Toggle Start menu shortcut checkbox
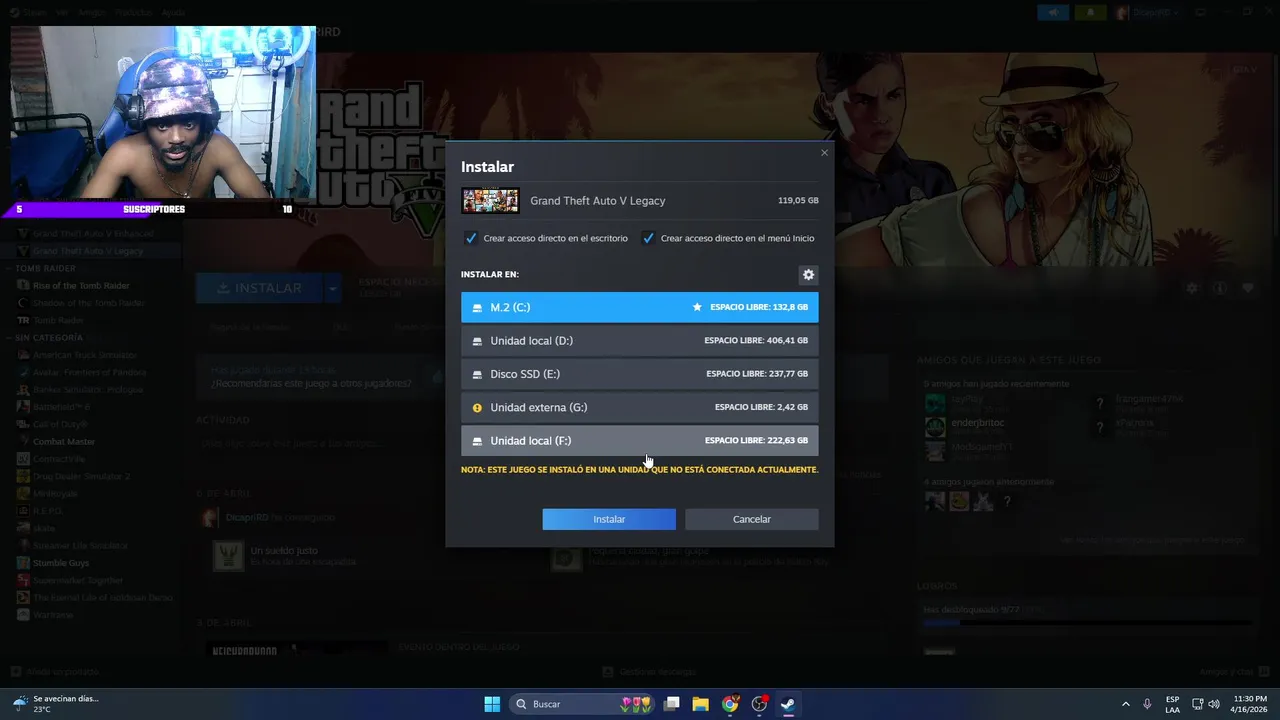 [648, 238]
